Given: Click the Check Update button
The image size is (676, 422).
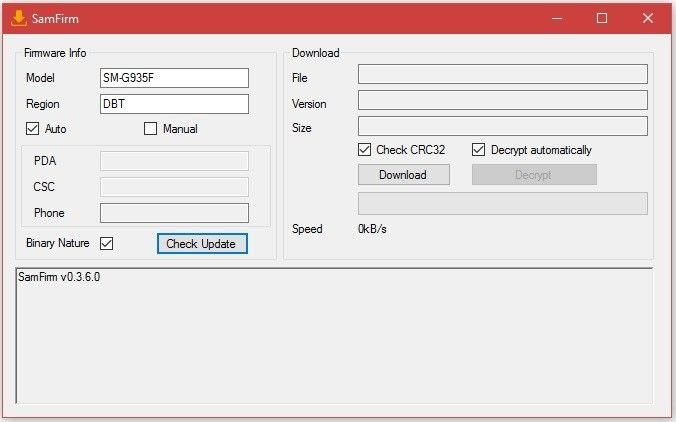Looking at the screenshot, I should [x=202, y=244].
